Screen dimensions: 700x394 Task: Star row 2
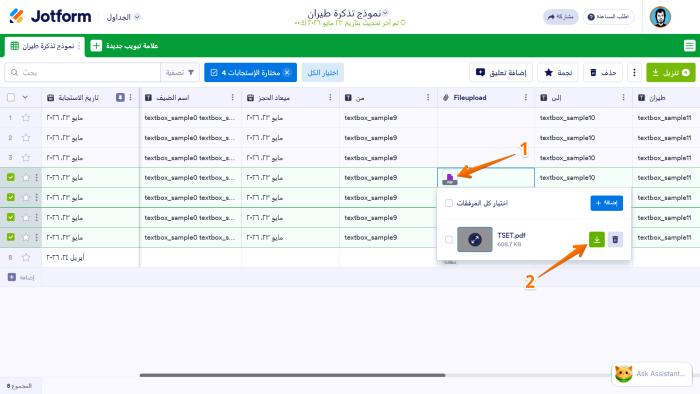click(x=26, y=138)
